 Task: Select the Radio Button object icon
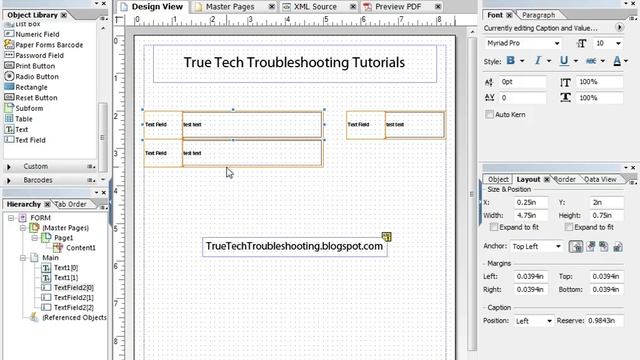(9, 76)
